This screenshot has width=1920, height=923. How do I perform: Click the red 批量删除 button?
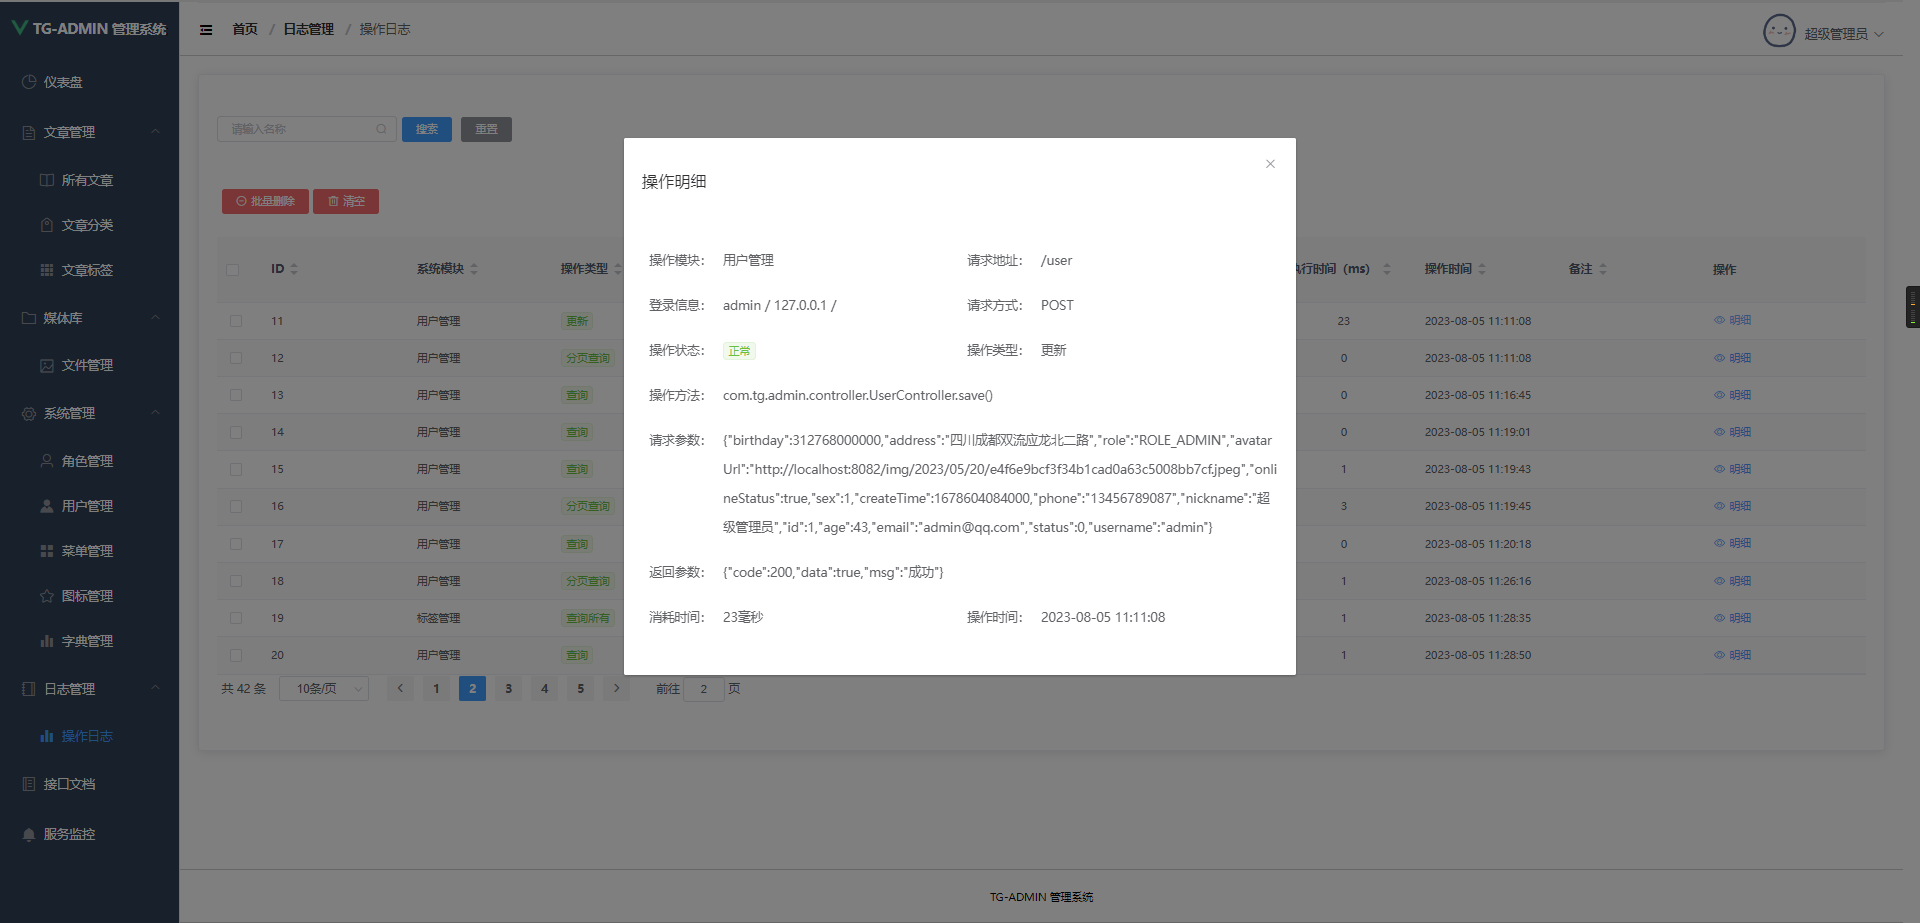click(265, 201)
